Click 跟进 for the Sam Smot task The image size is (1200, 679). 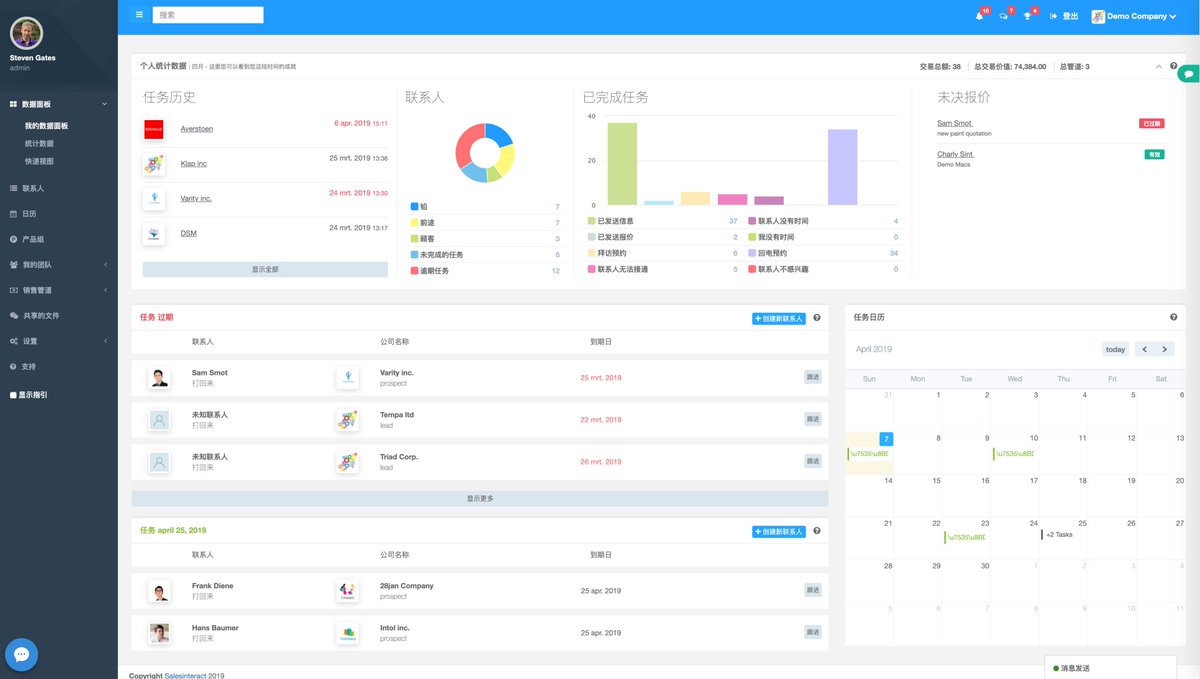click(813, 377)
